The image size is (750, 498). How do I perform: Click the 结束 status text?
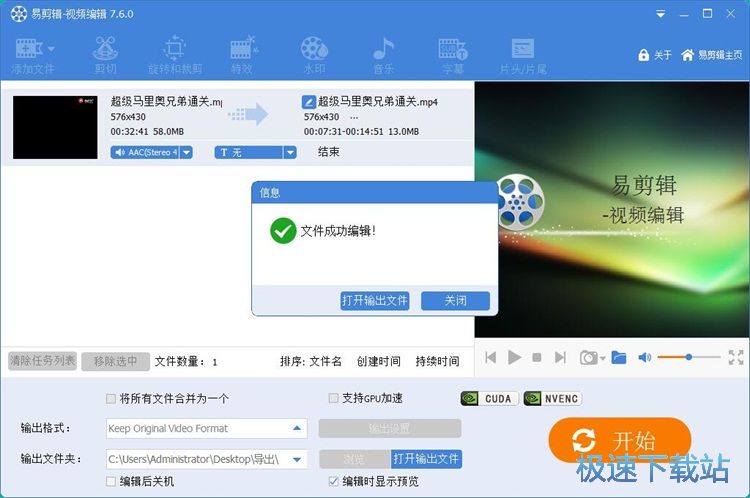click(x=329, y=152)
